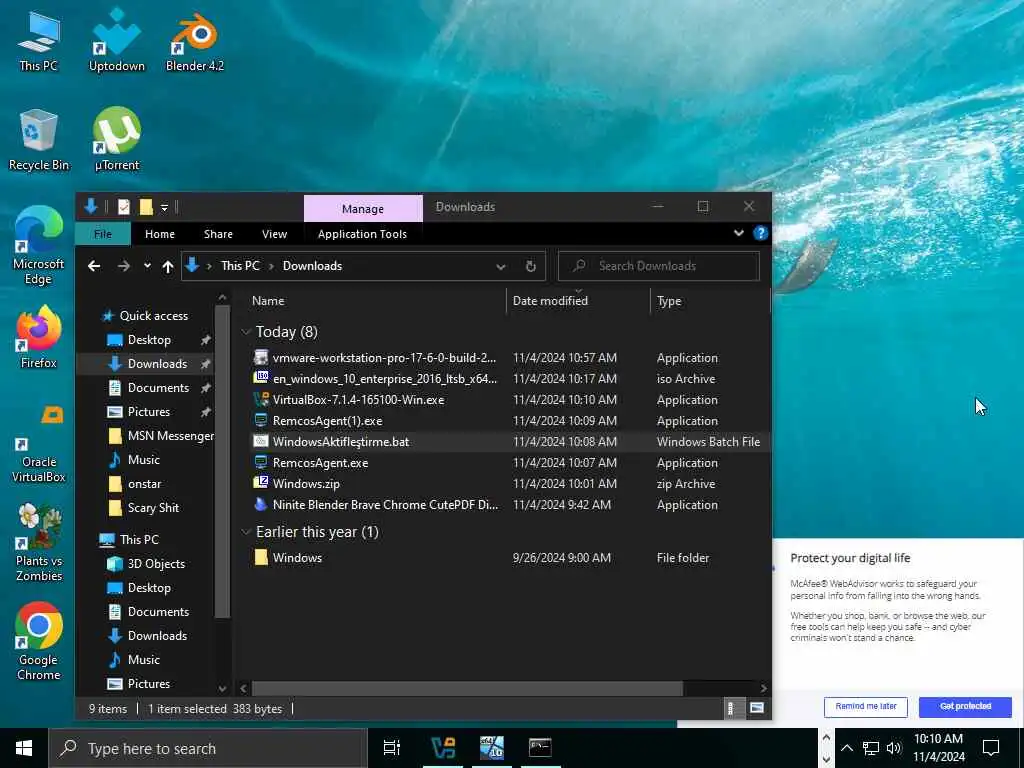Open Oracle VirtualBox desktop shortcut
Screen dimensions: 1024x768
click(38, 444)
